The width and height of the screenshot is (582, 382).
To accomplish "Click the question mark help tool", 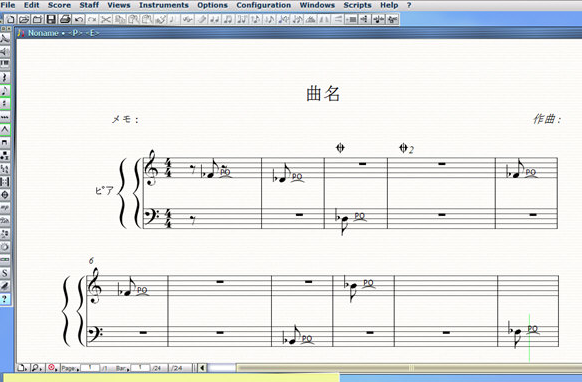I will [x=5, y=299].
